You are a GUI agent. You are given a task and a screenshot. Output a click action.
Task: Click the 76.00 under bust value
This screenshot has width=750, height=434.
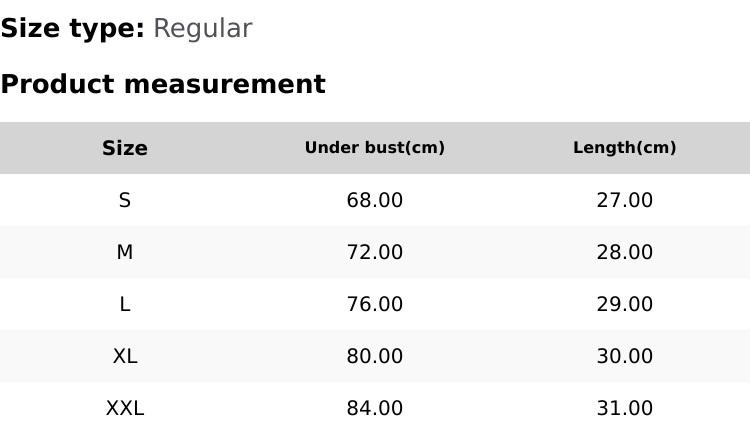[375, 304]
